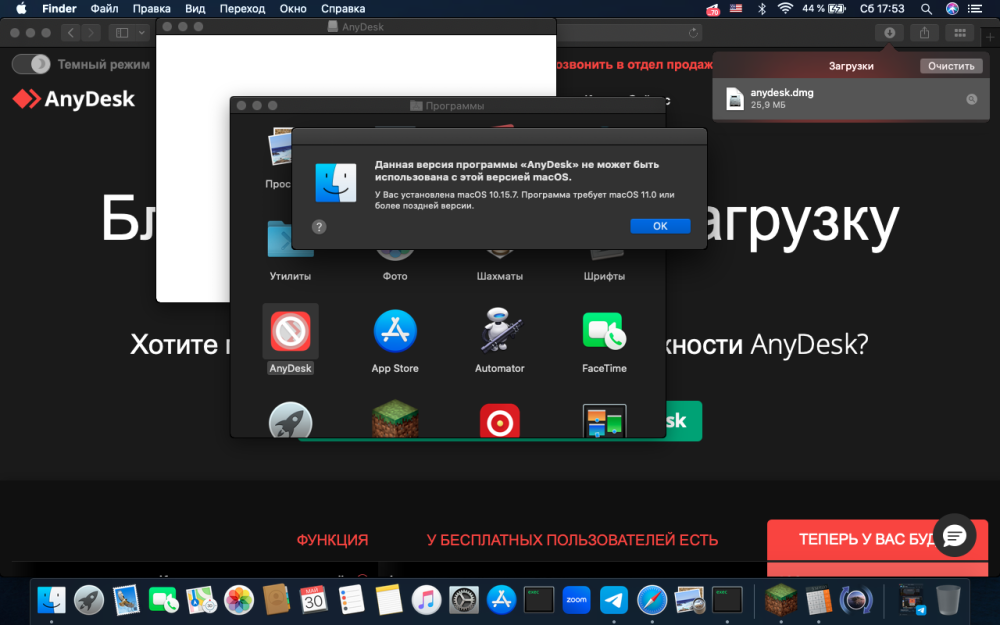Open System Preferences from the Dock
The height and width of the screenshot is (625, 1000).
tap(464, 600)
